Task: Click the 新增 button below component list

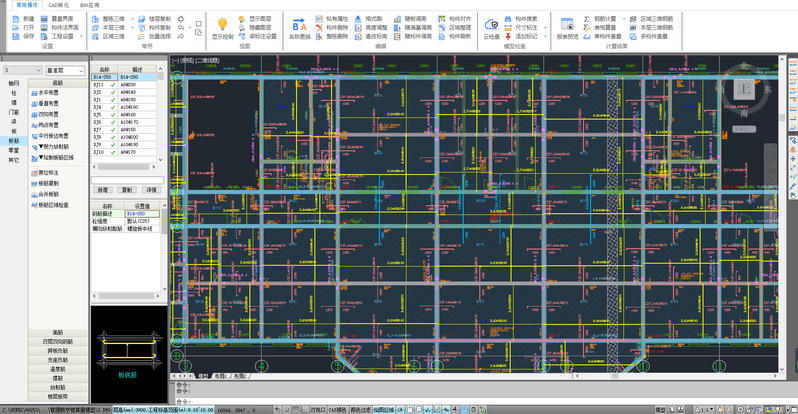Action: tap(102, 188)
